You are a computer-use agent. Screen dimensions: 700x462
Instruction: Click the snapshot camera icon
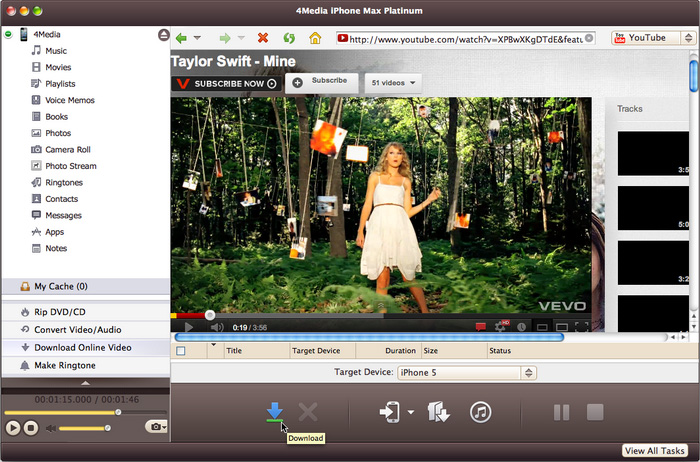[154, 427]
